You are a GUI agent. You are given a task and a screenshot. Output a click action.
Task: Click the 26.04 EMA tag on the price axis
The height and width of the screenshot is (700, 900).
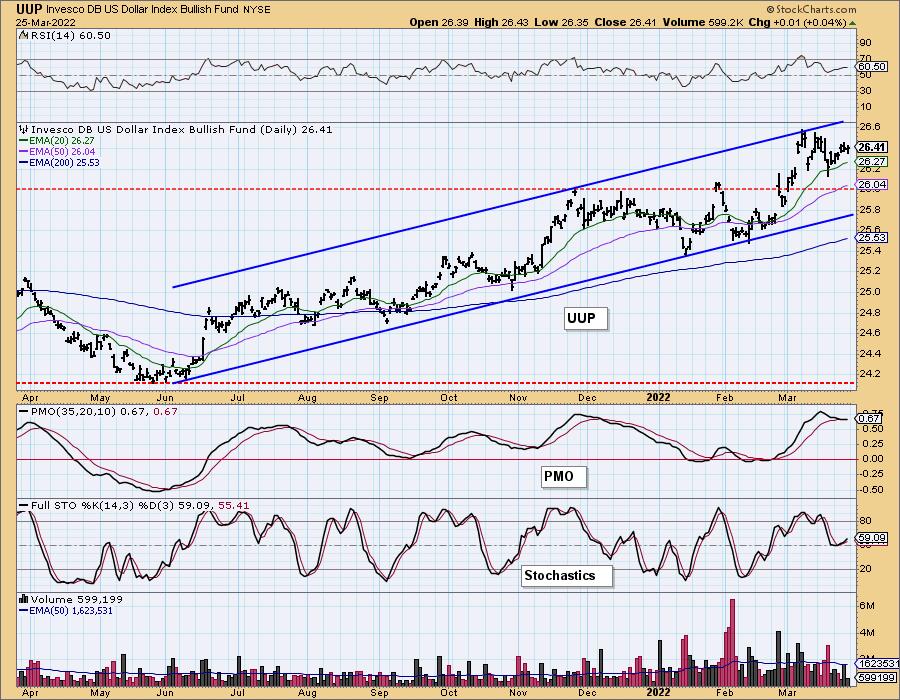[x=872, y=184]
